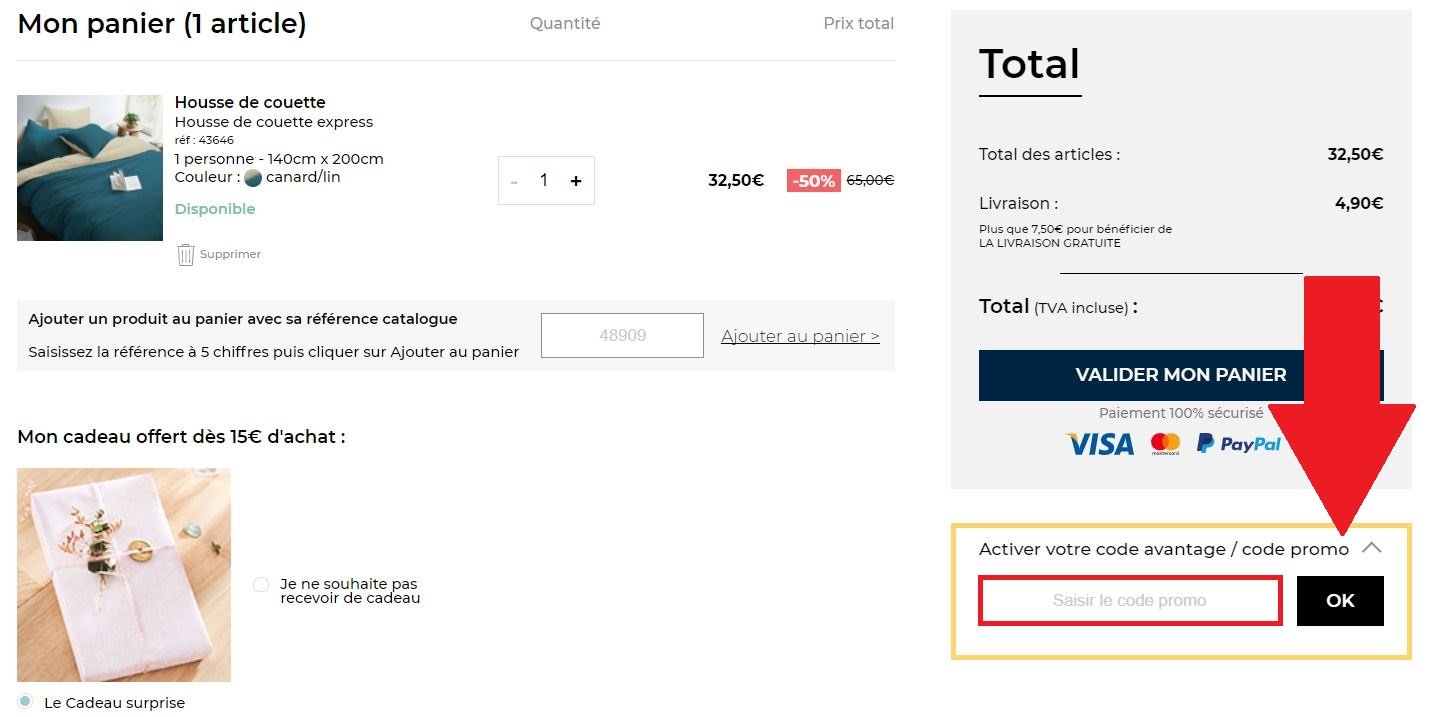The width and height of the screenshot is (1429, 717).
Task: Click the catalogue reference input field
Action: coord(622,336)
